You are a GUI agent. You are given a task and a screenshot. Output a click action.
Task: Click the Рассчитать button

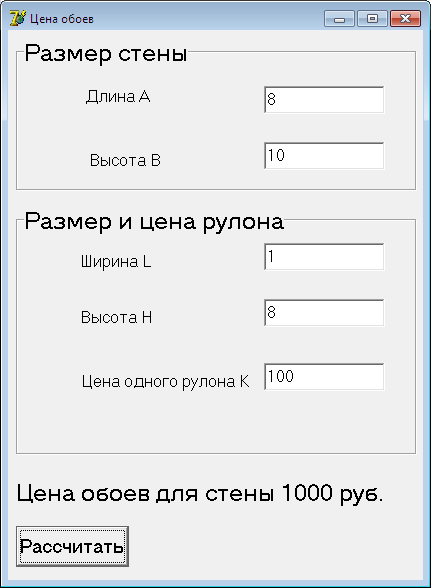72,546
